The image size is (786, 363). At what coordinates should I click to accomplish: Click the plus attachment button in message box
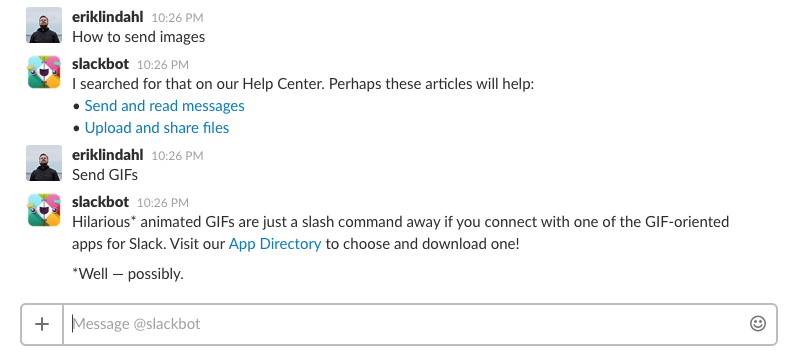click(42, 324)
